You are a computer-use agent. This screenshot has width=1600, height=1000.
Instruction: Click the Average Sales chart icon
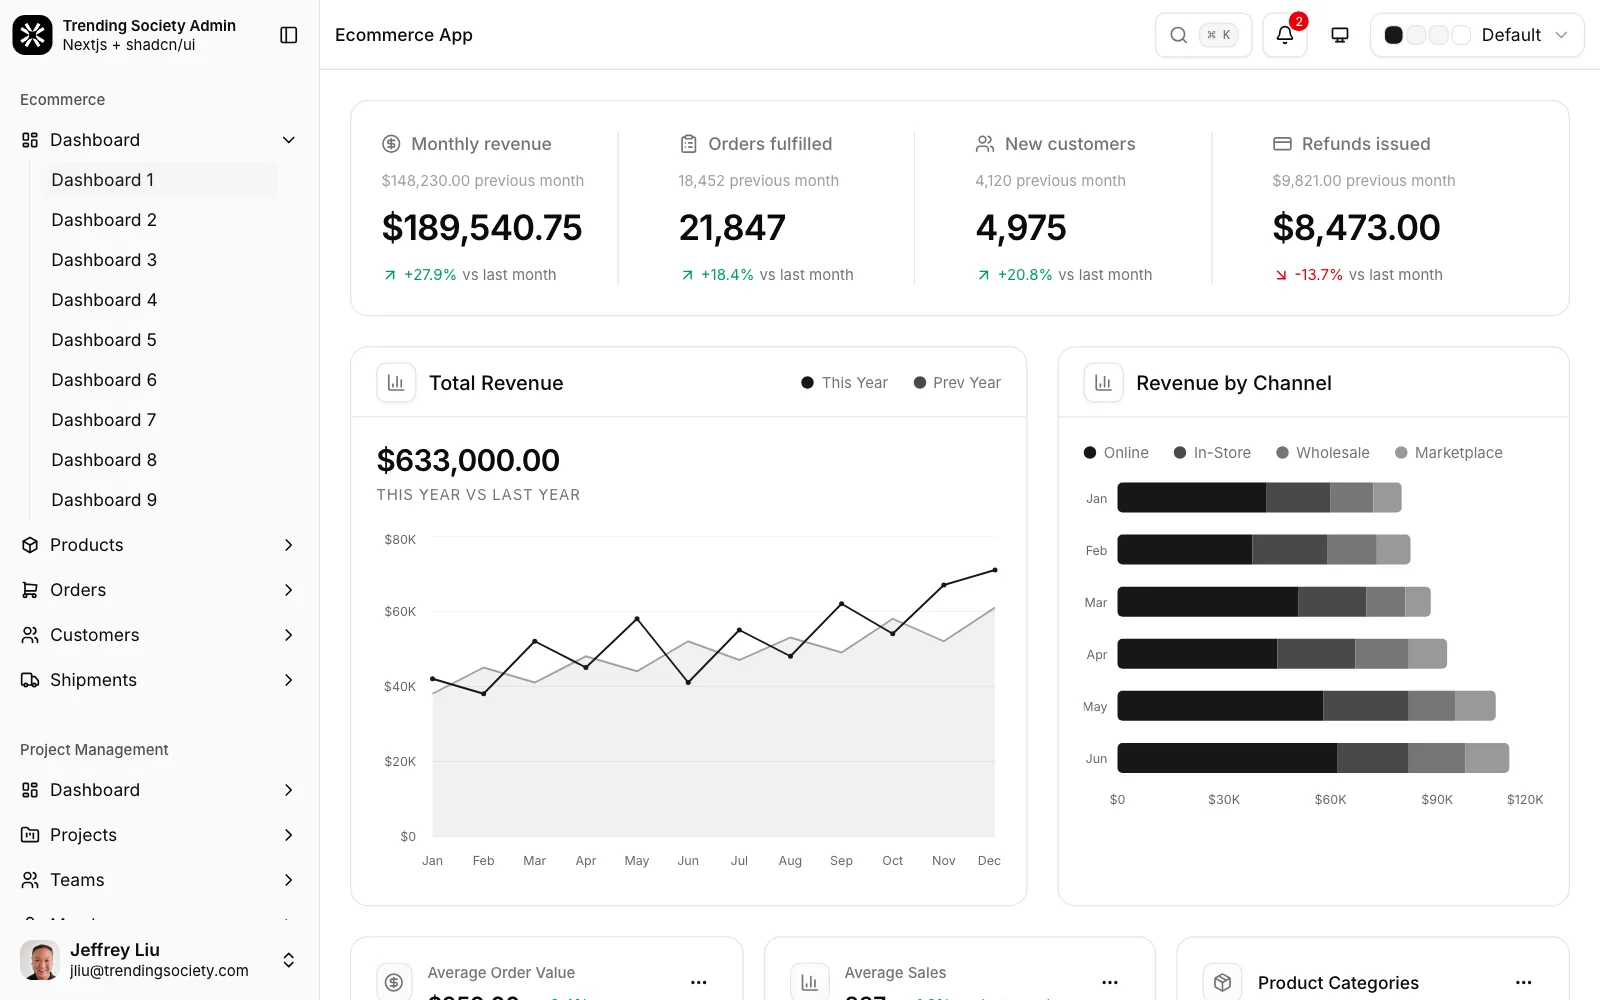[809, 982]
